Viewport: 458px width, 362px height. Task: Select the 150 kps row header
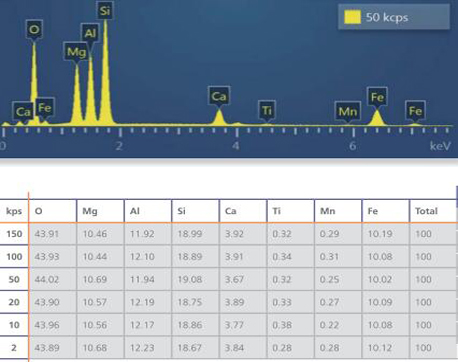[14, 234]
